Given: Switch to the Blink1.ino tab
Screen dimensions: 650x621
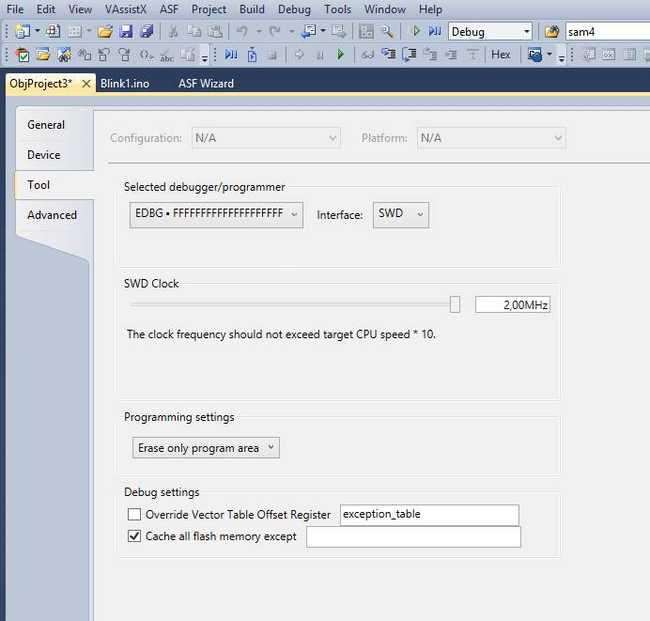Looking at the screenshot, I should (125, 83).
